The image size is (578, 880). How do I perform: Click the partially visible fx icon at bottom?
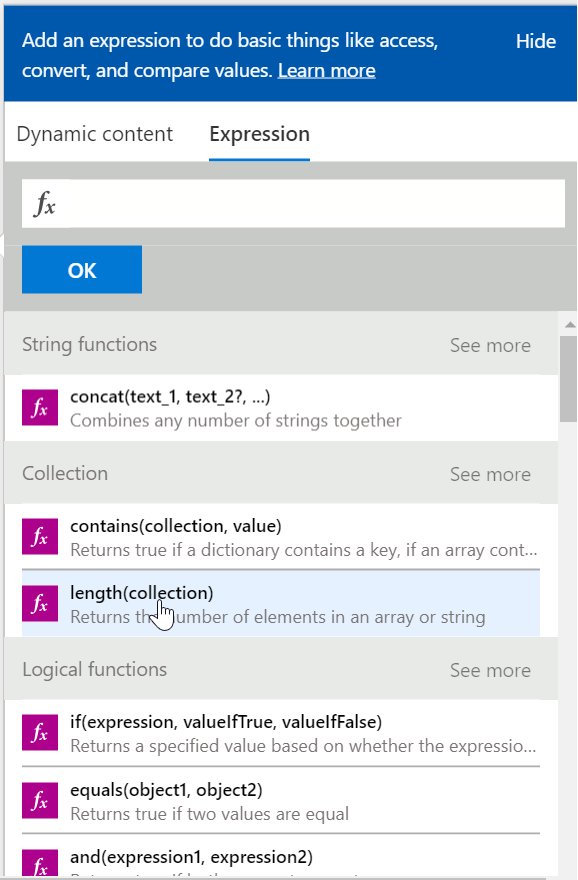(40, 864)
